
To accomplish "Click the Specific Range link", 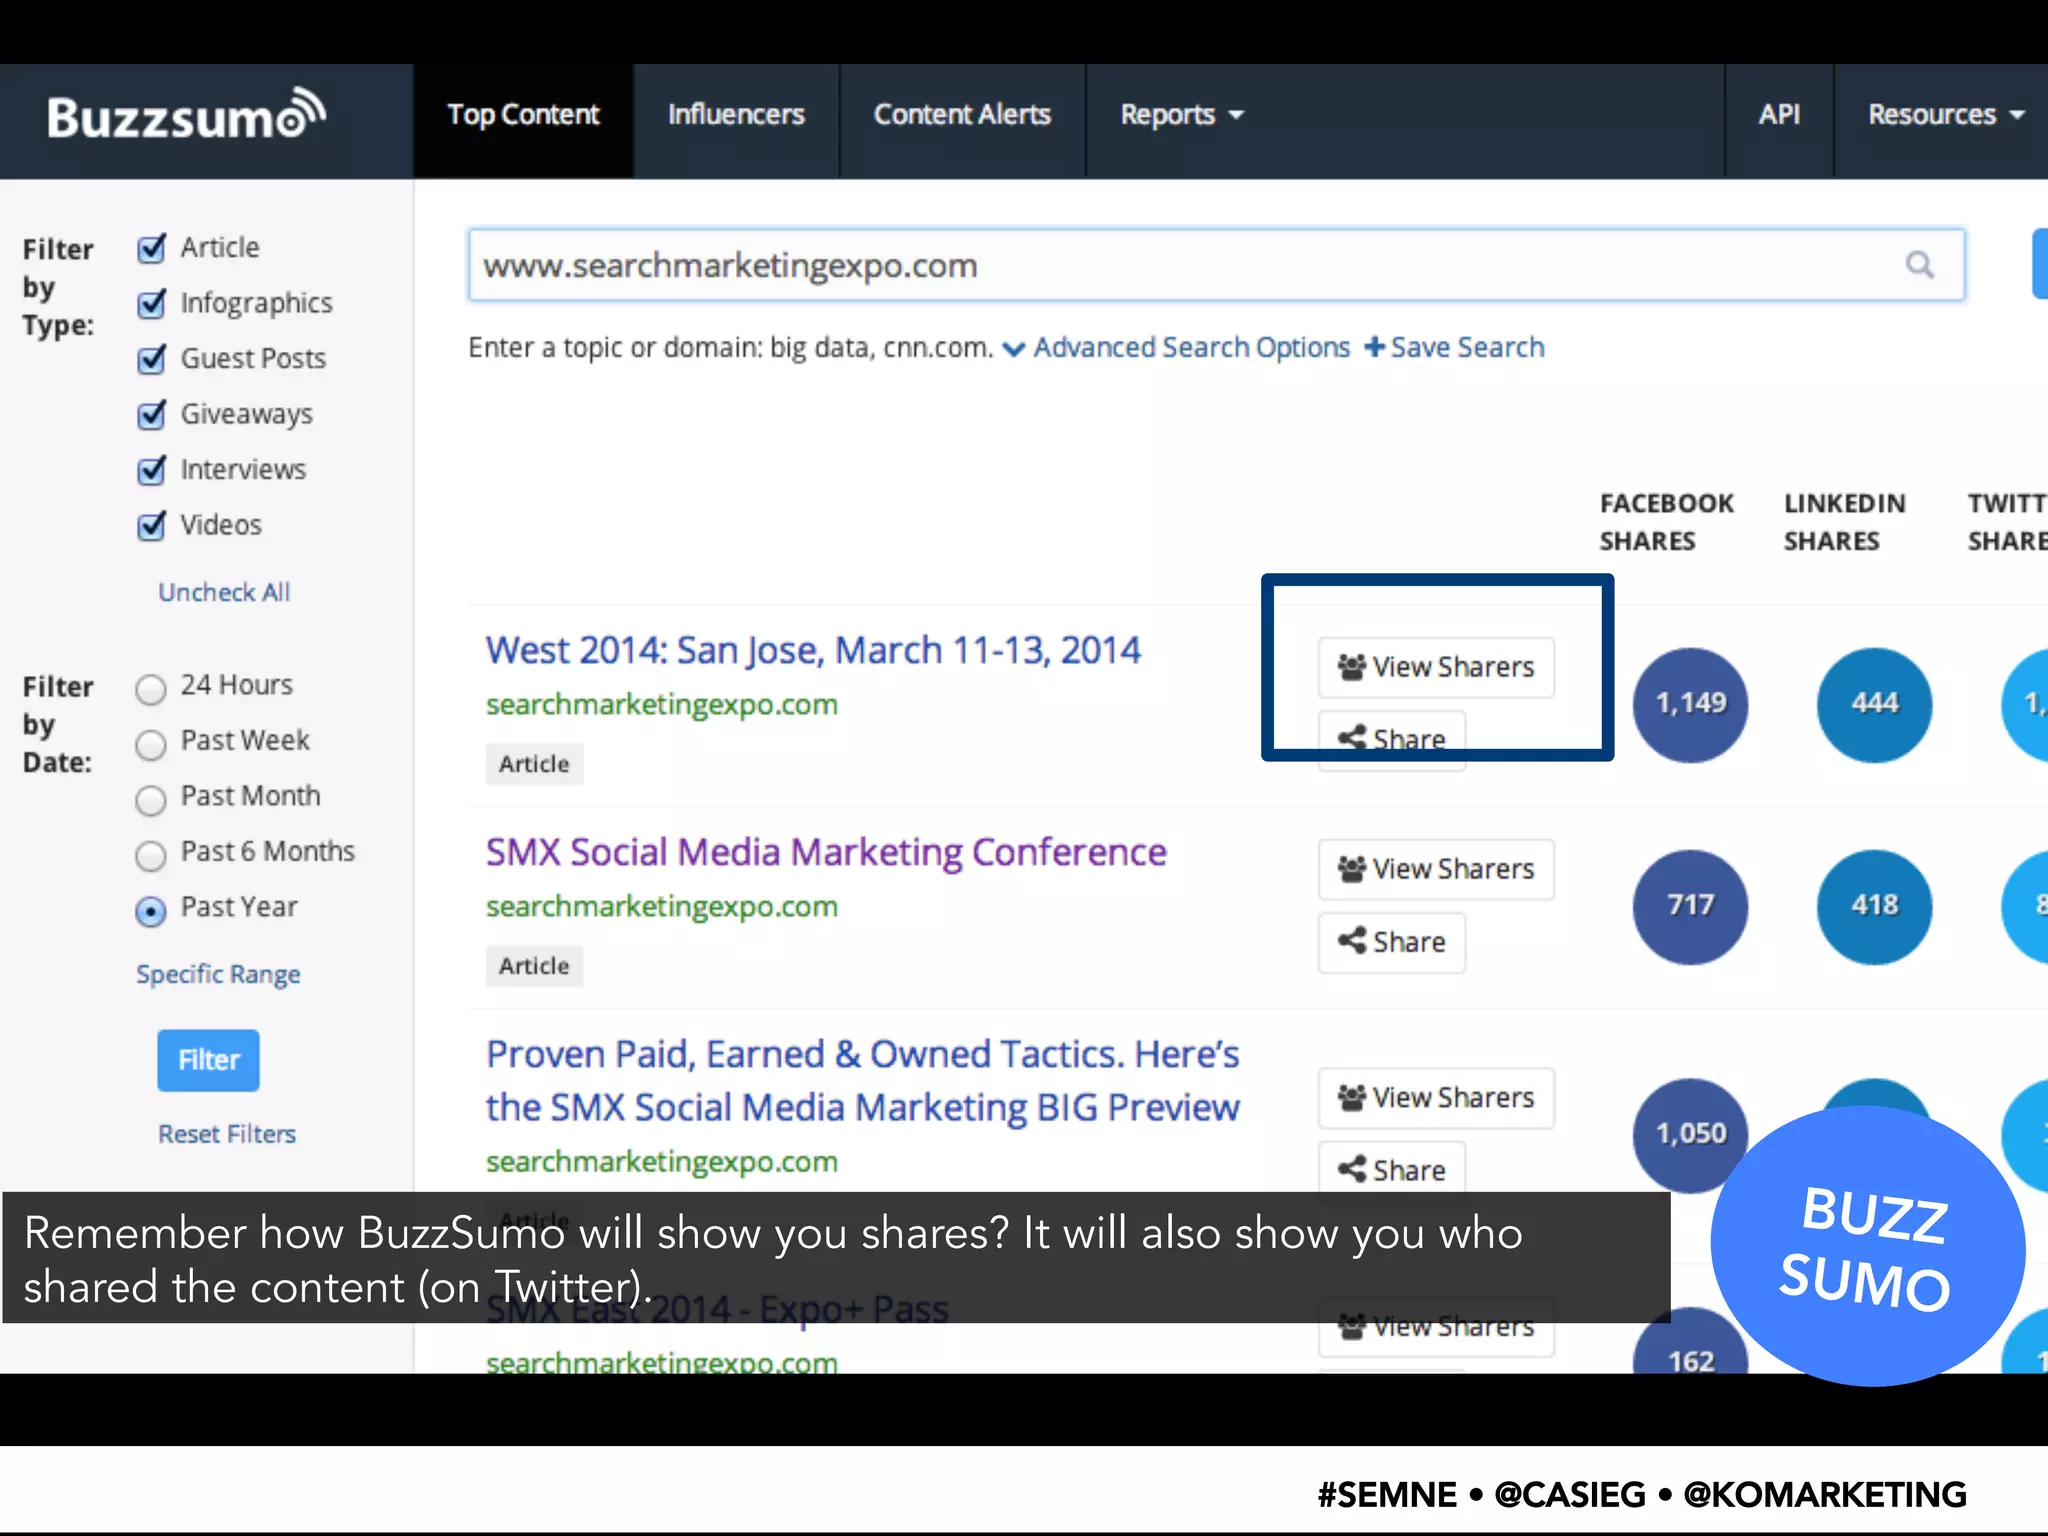I will point(218,974).
